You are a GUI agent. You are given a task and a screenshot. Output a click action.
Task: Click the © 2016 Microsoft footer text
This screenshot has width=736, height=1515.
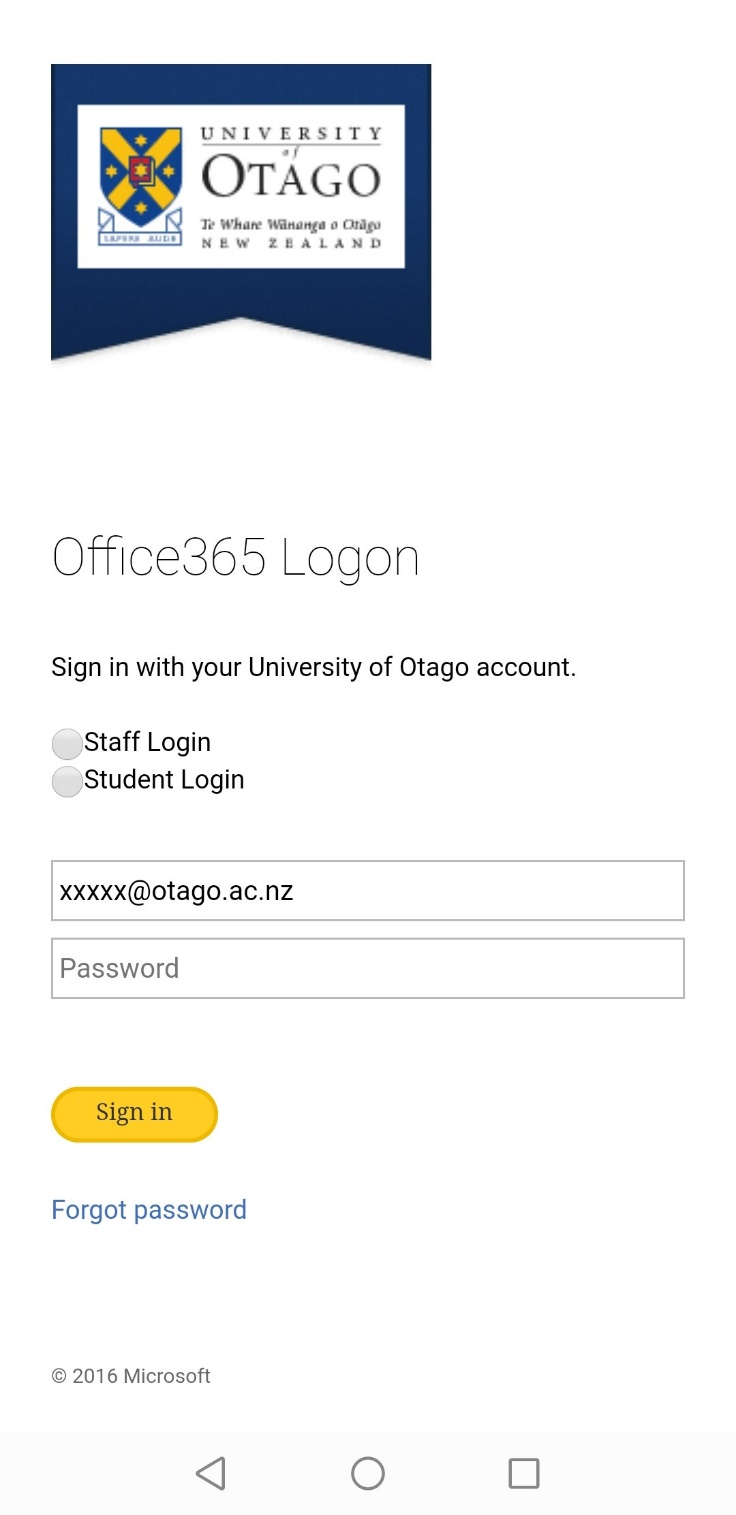pyautogui.click(x=131, y=1376)
